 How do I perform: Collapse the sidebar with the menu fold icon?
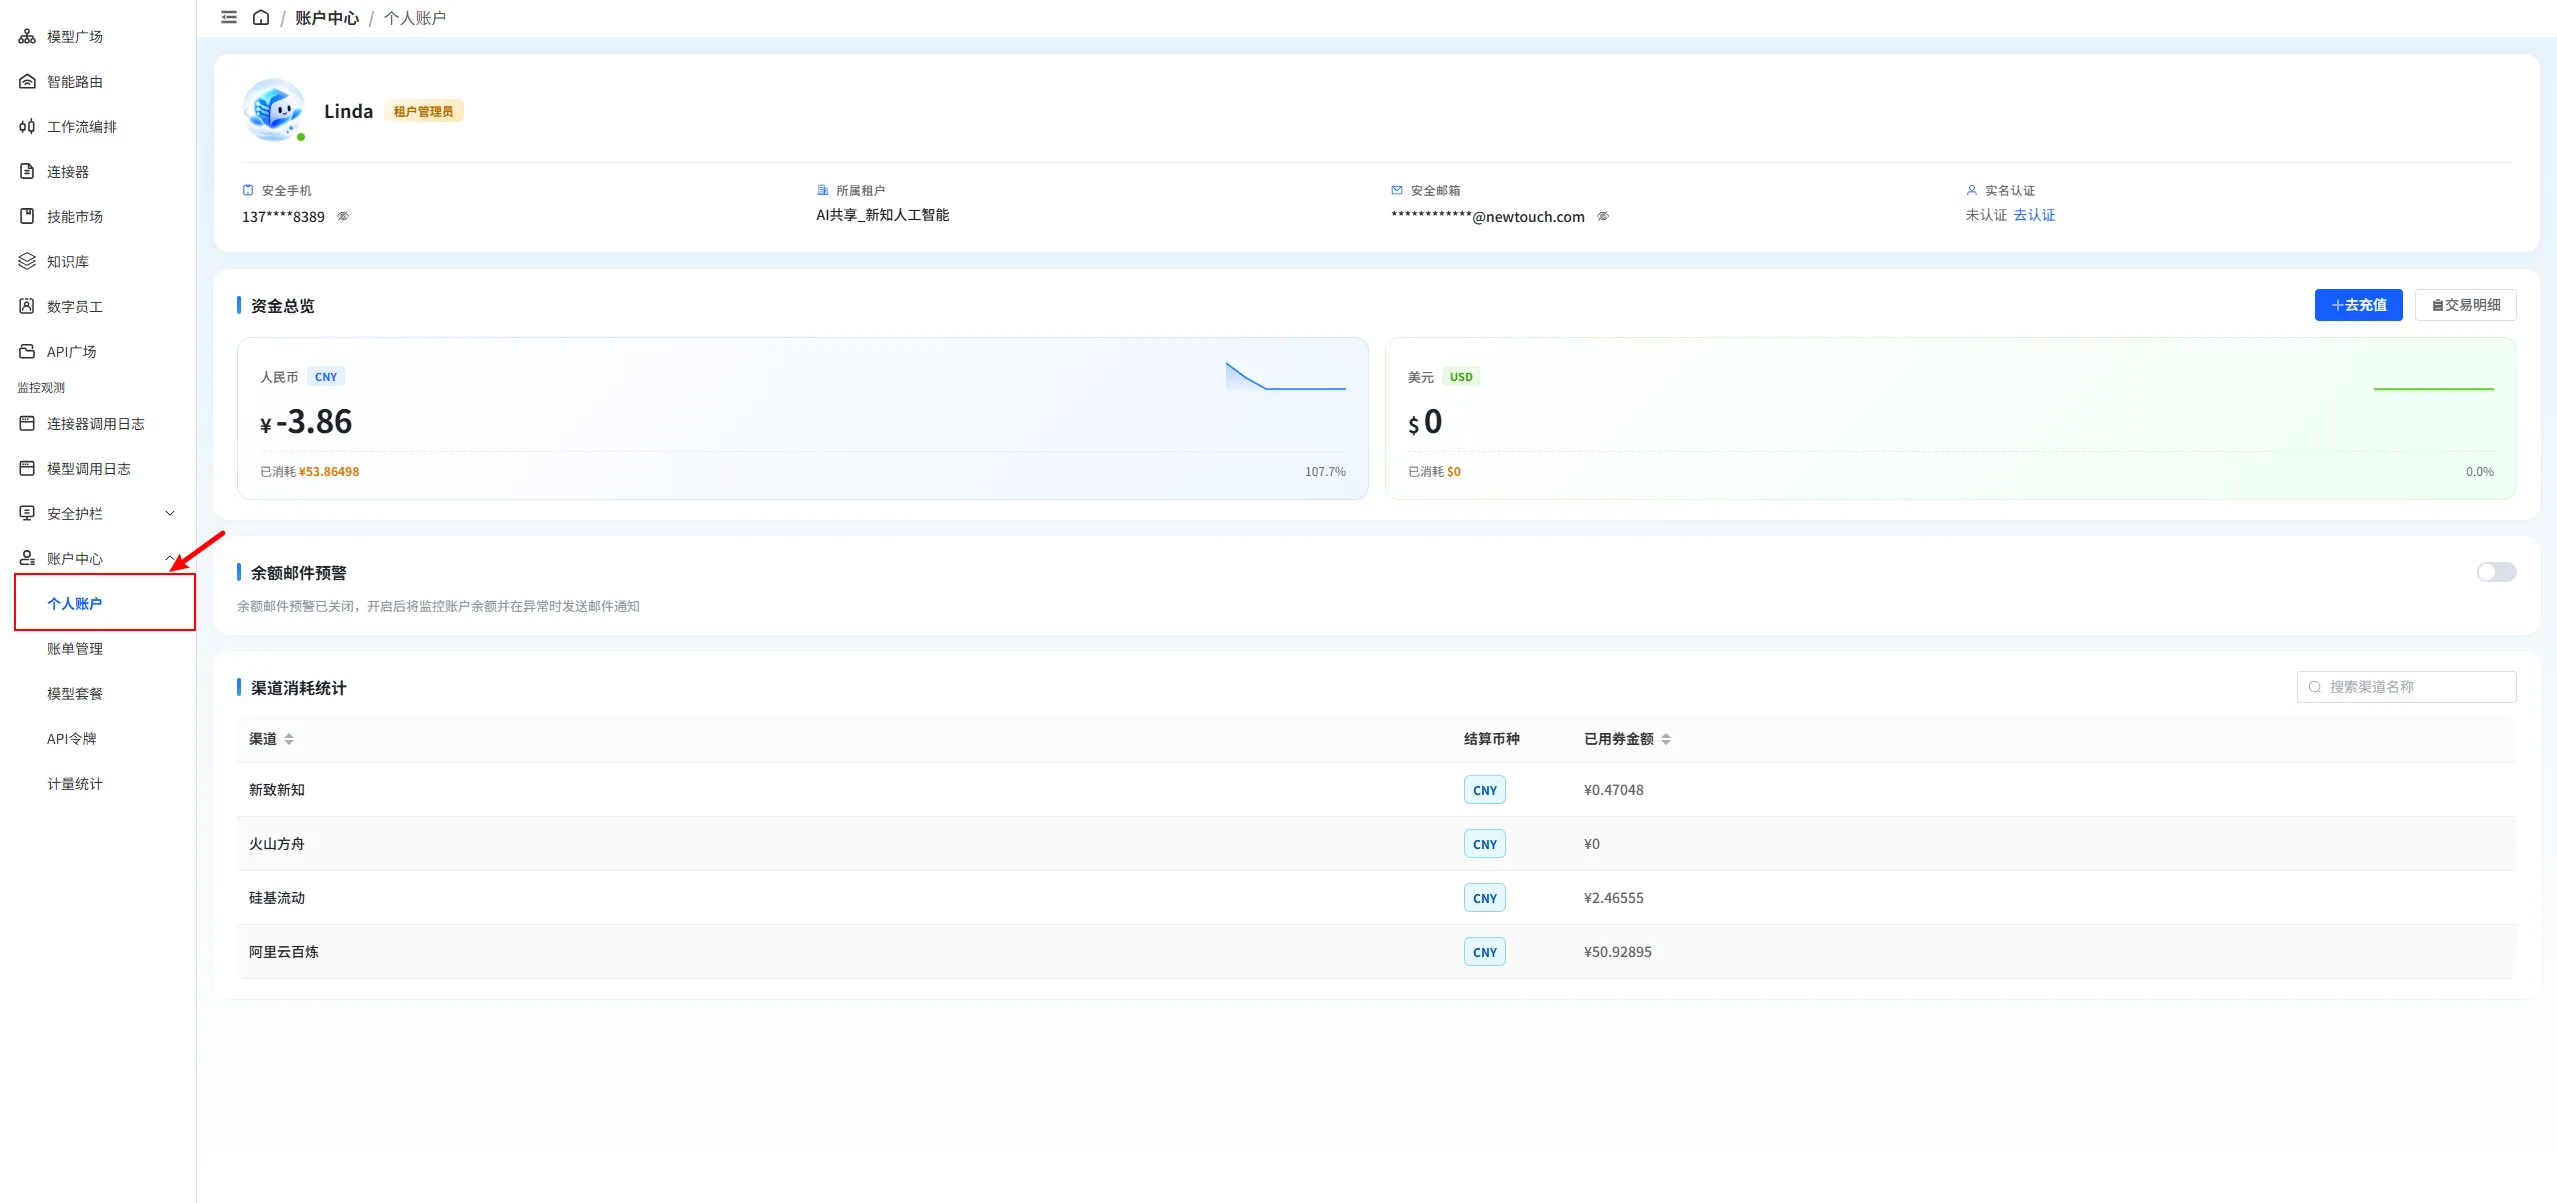229,18
